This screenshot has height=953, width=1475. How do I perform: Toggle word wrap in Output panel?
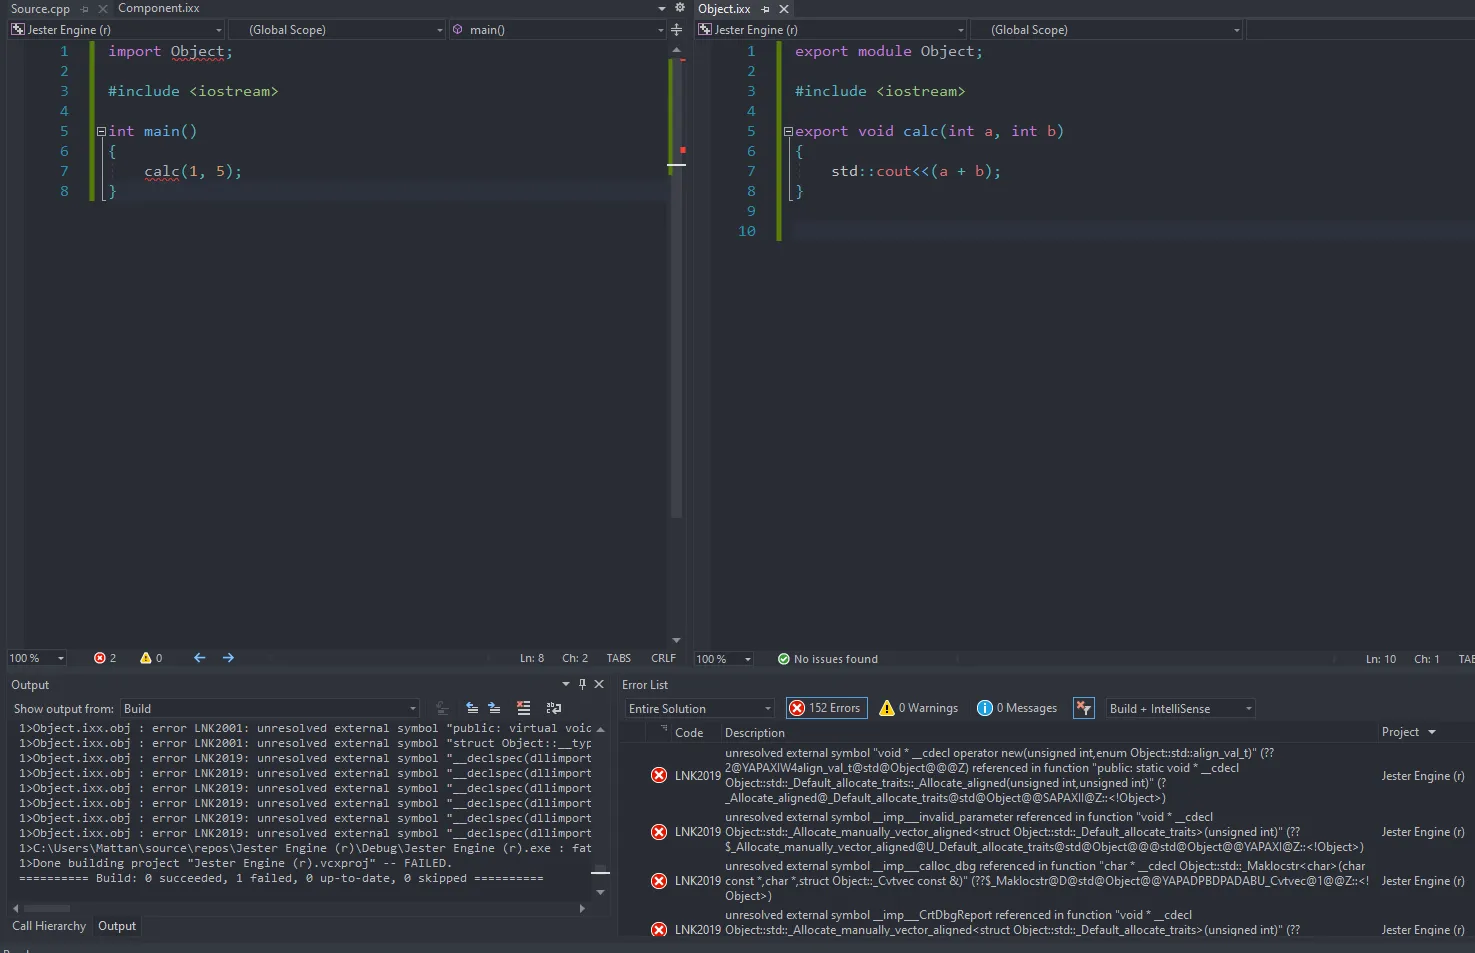click(x=554, y=708)
